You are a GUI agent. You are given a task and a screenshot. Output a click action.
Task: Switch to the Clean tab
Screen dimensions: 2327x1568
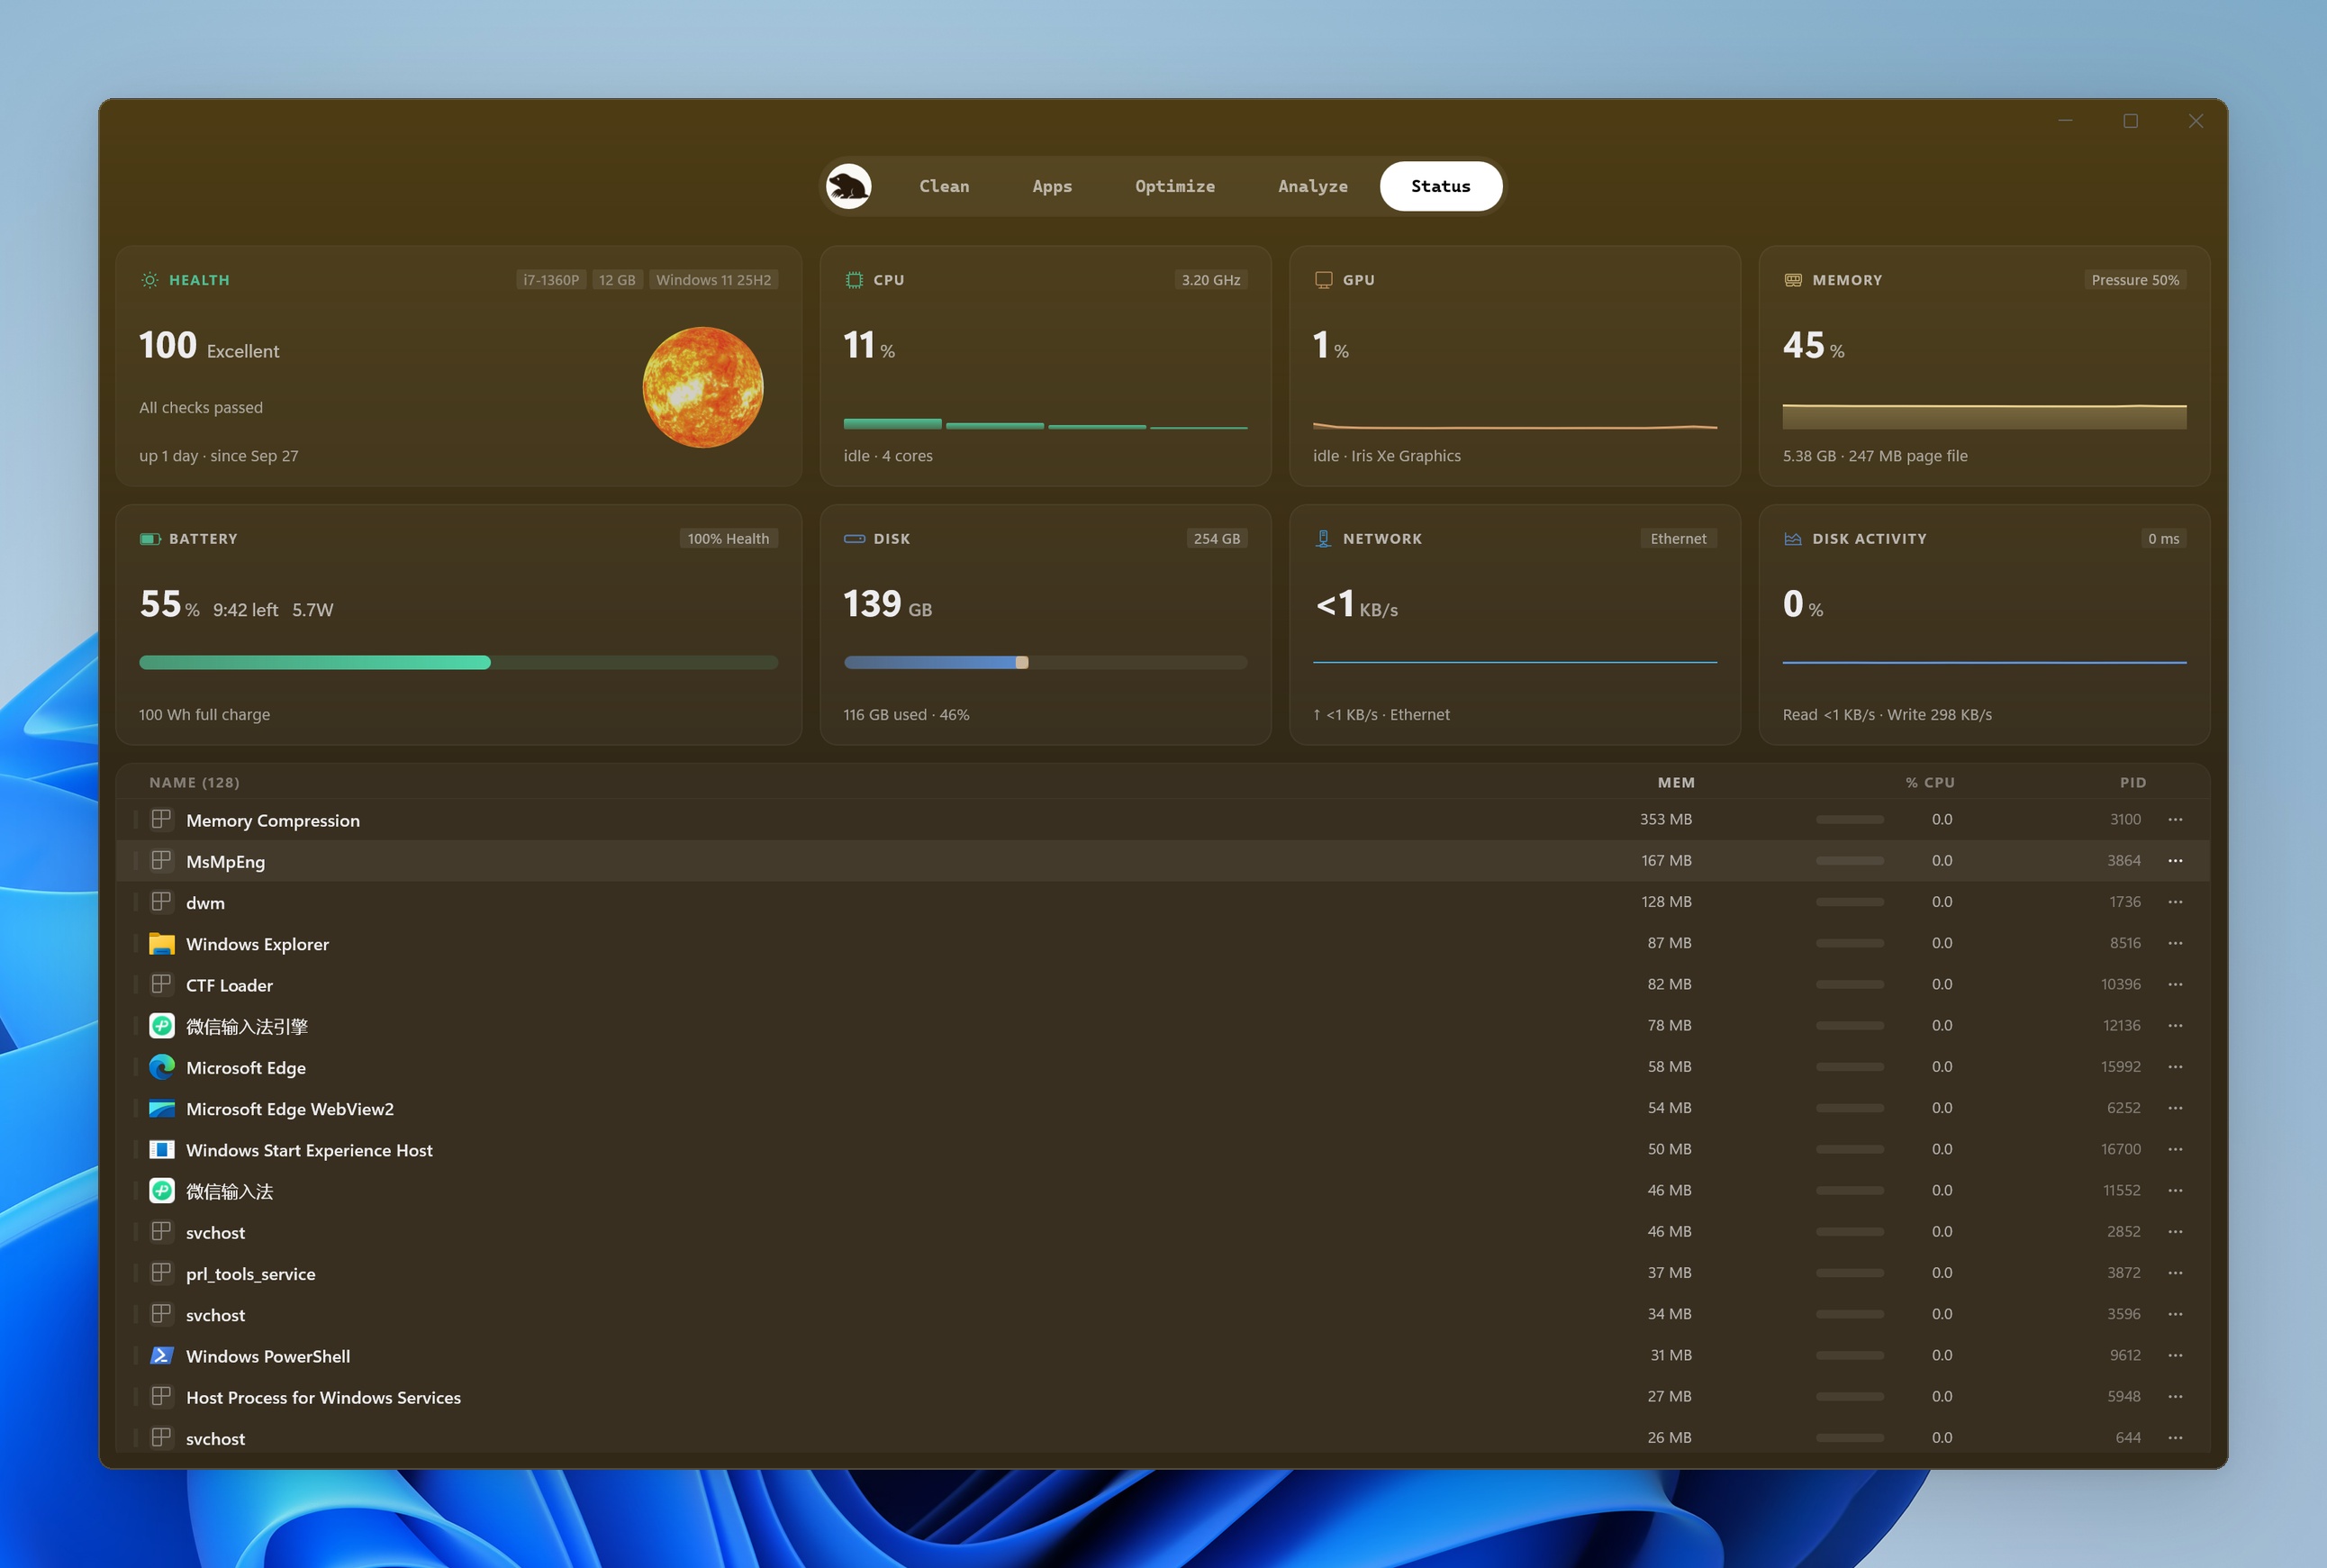(944, 186)
